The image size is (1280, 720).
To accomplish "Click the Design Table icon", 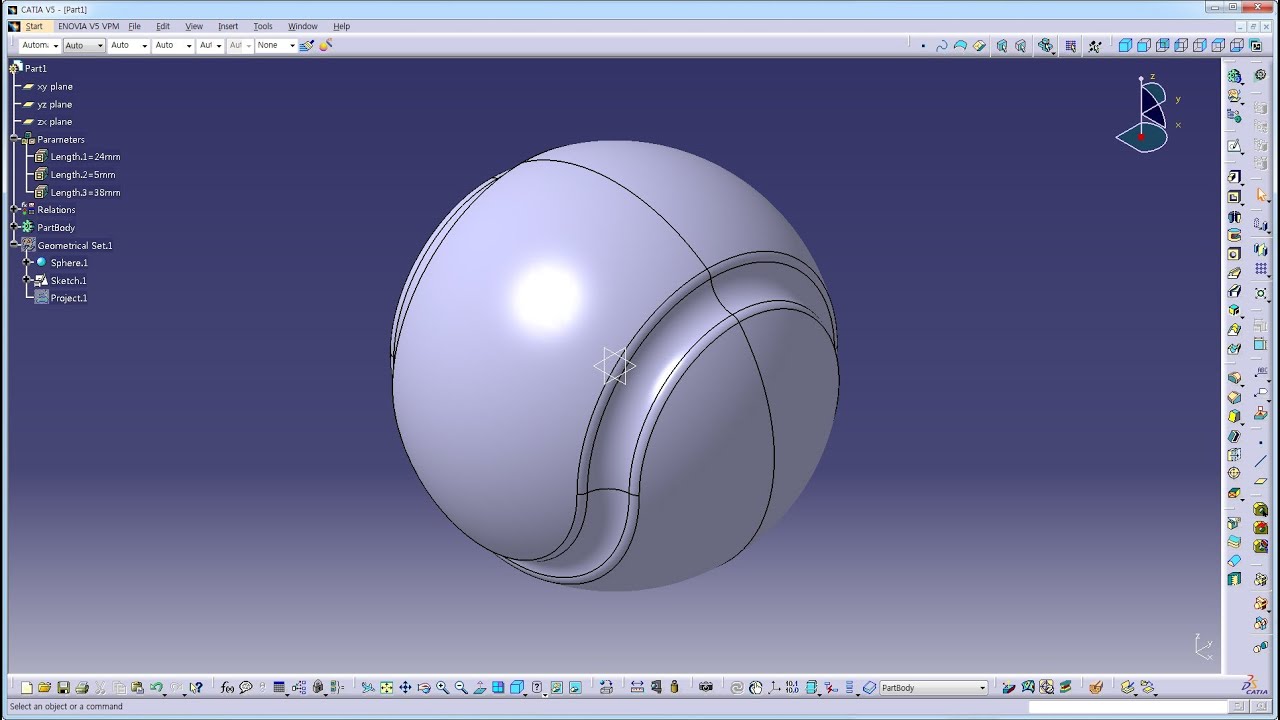I will [279, 688].
